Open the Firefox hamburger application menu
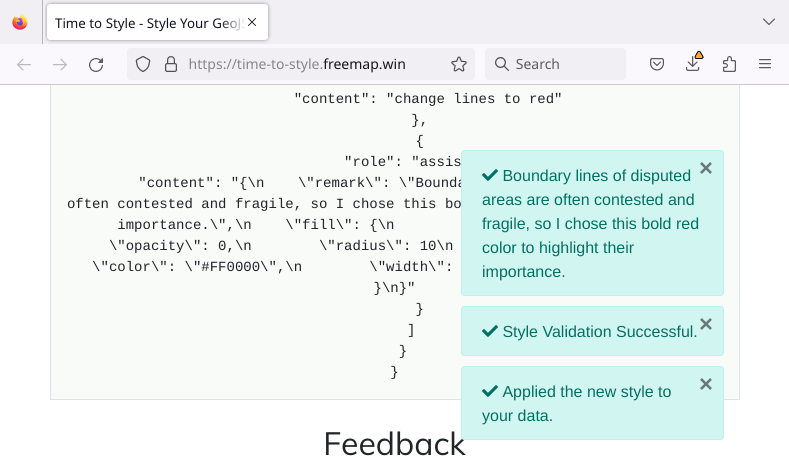Screen dimensions: 789x458 tap(765, 64)
